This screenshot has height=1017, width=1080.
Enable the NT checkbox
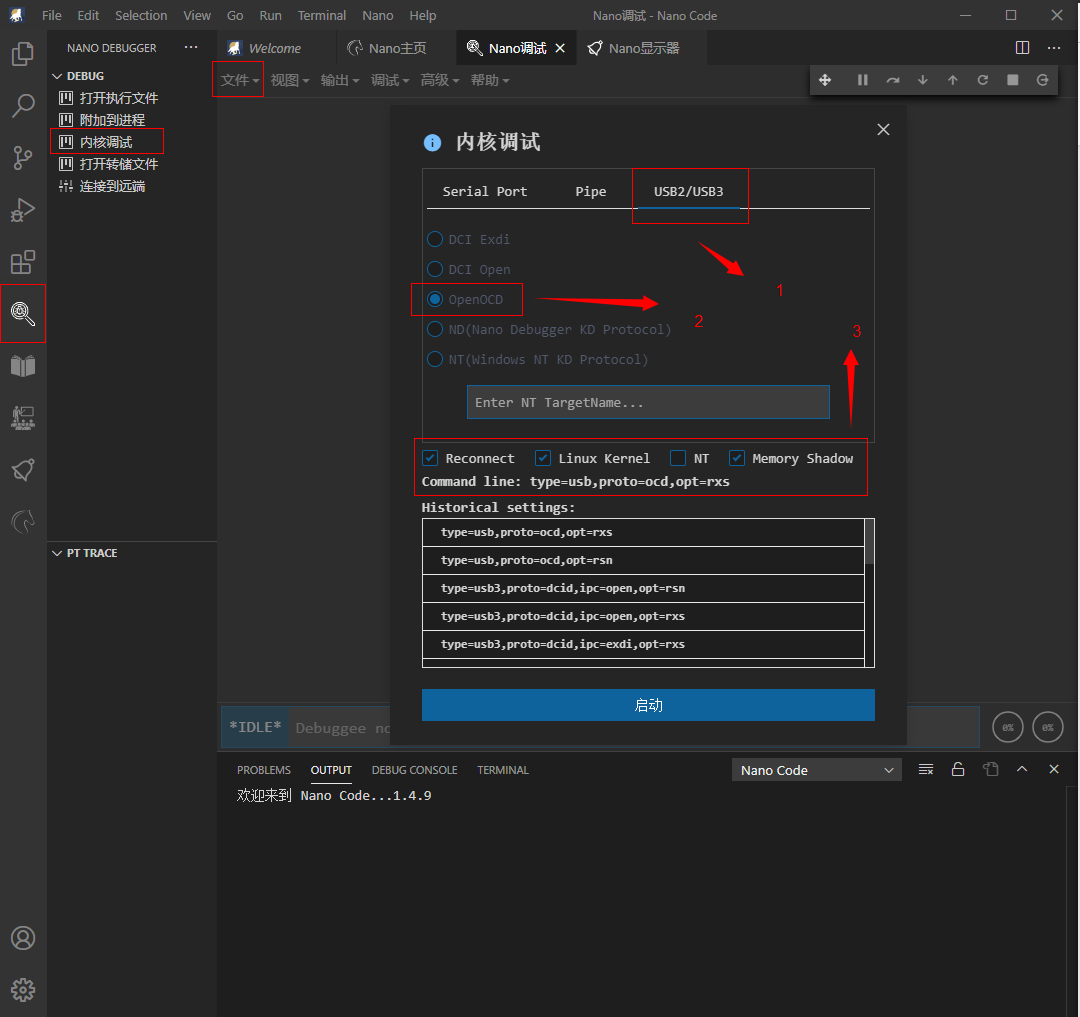pos(678,458)
